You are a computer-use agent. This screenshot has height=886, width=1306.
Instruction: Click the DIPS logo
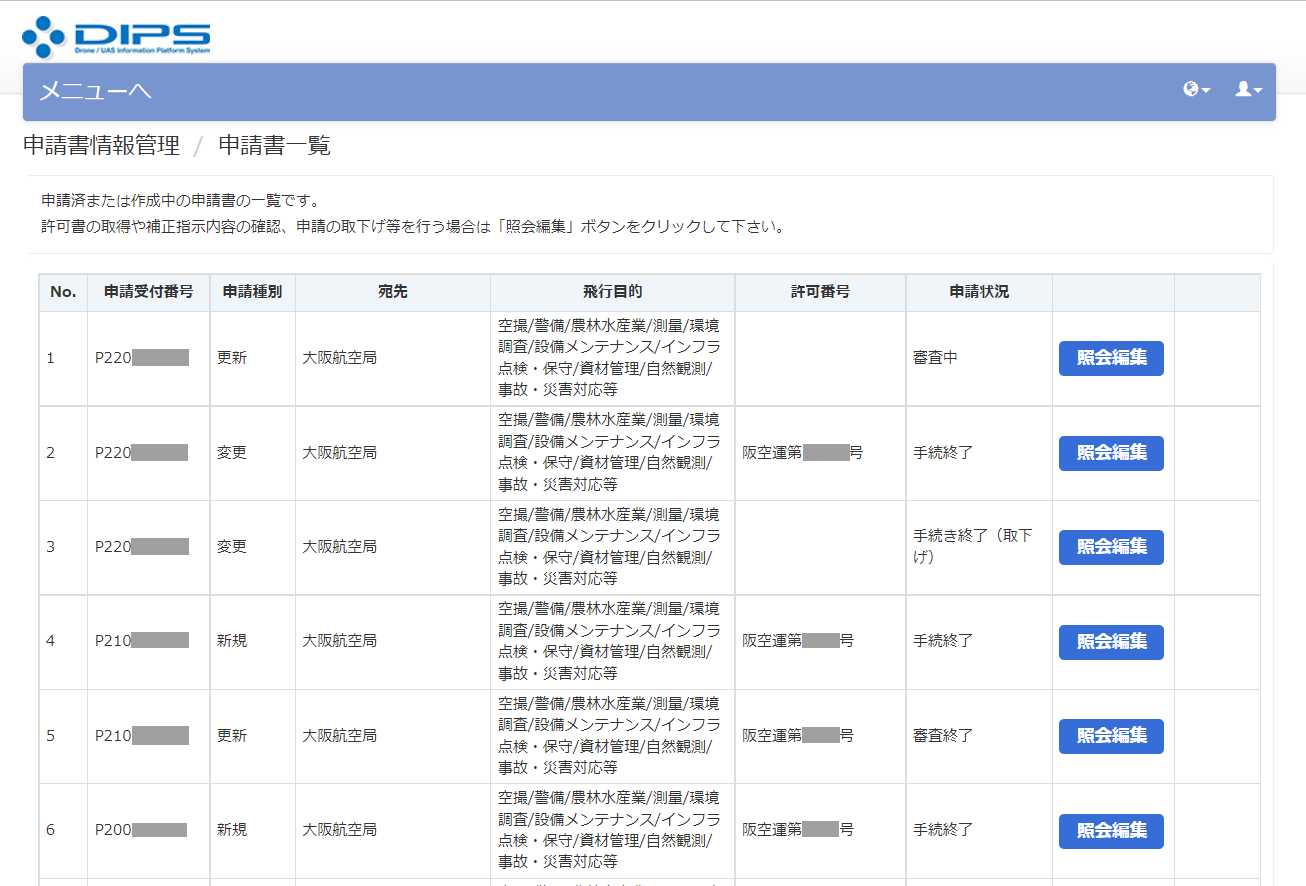[x=116, y=36]
